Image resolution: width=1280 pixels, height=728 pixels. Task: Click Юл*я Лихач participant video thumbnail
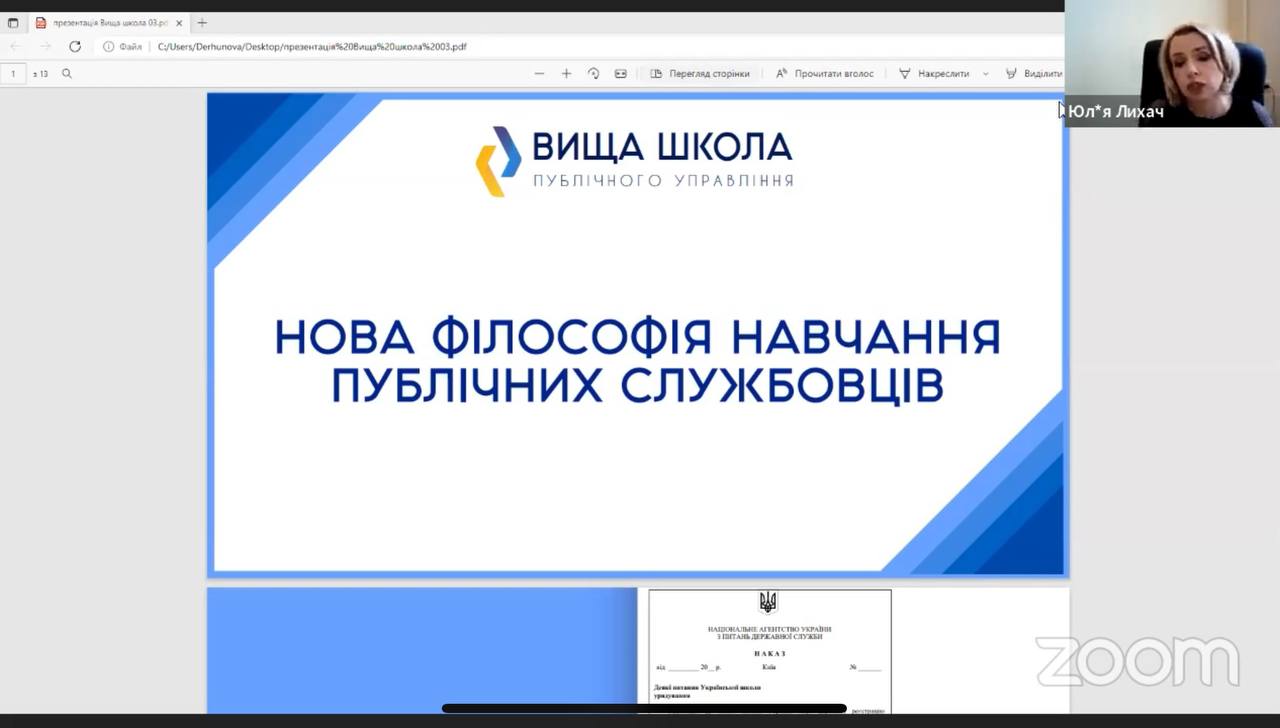point(1172,62)
